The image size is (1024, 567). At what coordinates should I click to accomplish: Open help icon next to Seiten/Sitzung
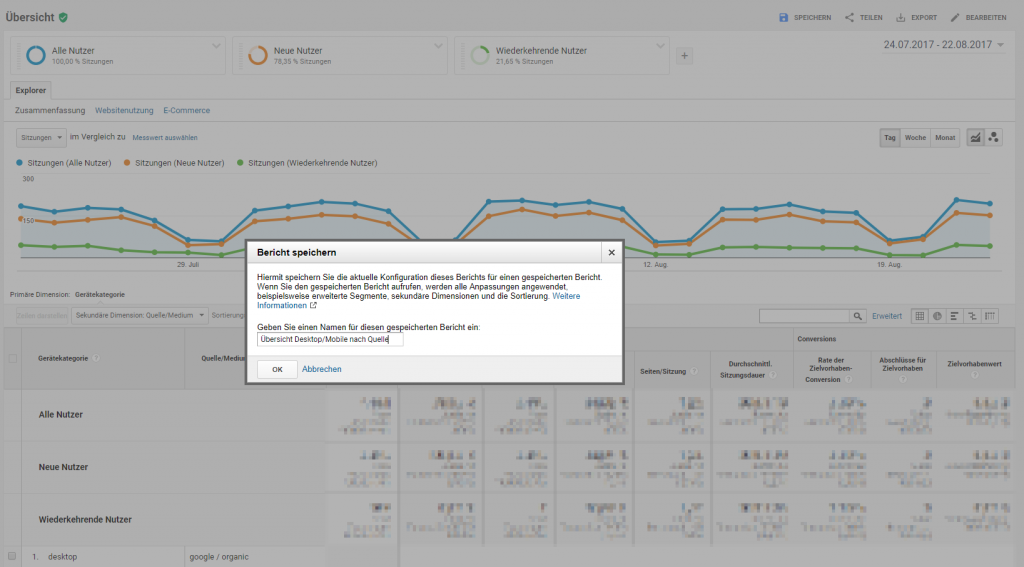pyautogui.click(x=694, y=371)
